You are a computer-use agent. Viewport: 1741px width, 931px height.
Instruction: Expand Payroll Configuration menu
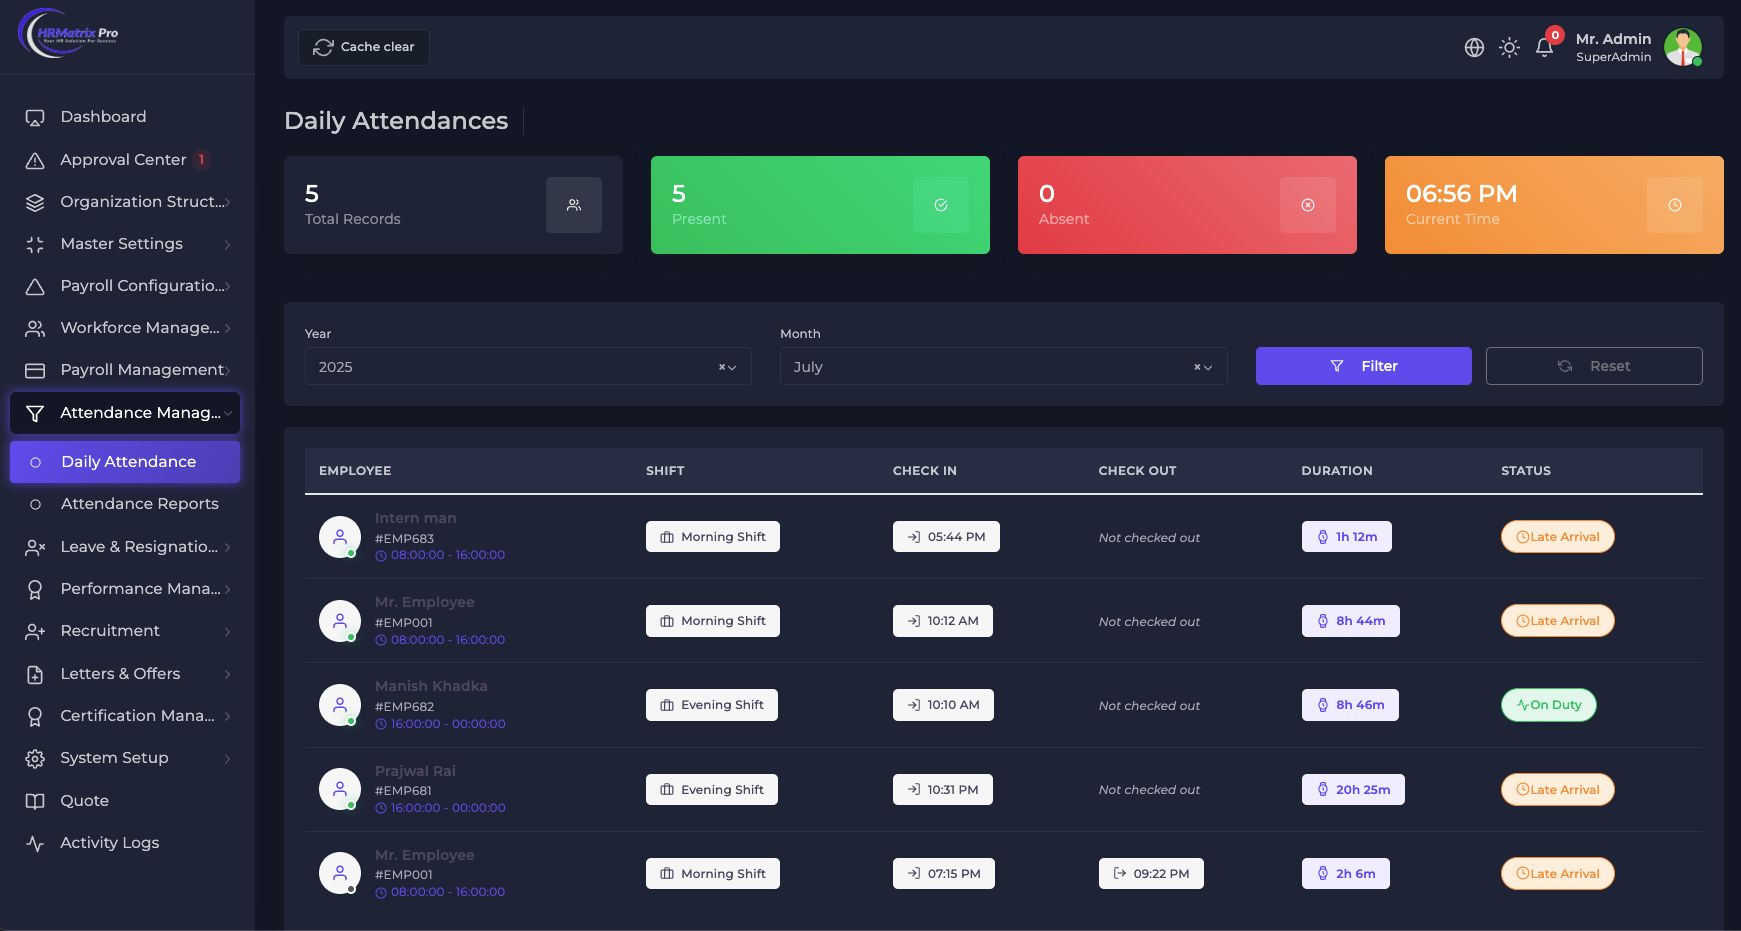tap(127, 286)
